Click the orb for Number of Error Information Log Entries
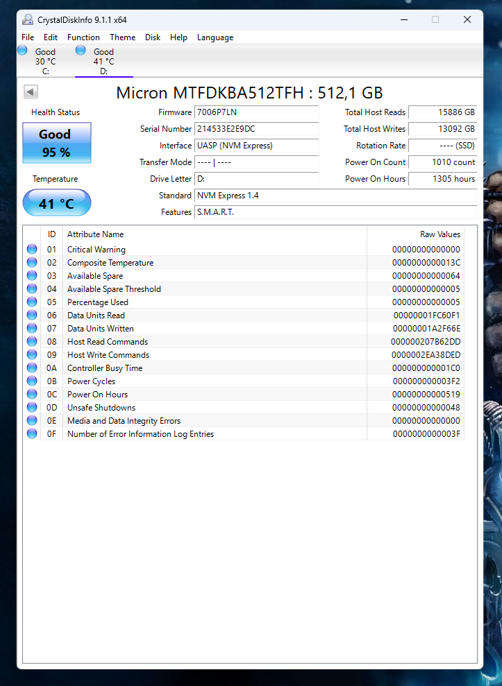502x686 pixels. [32, 434]
